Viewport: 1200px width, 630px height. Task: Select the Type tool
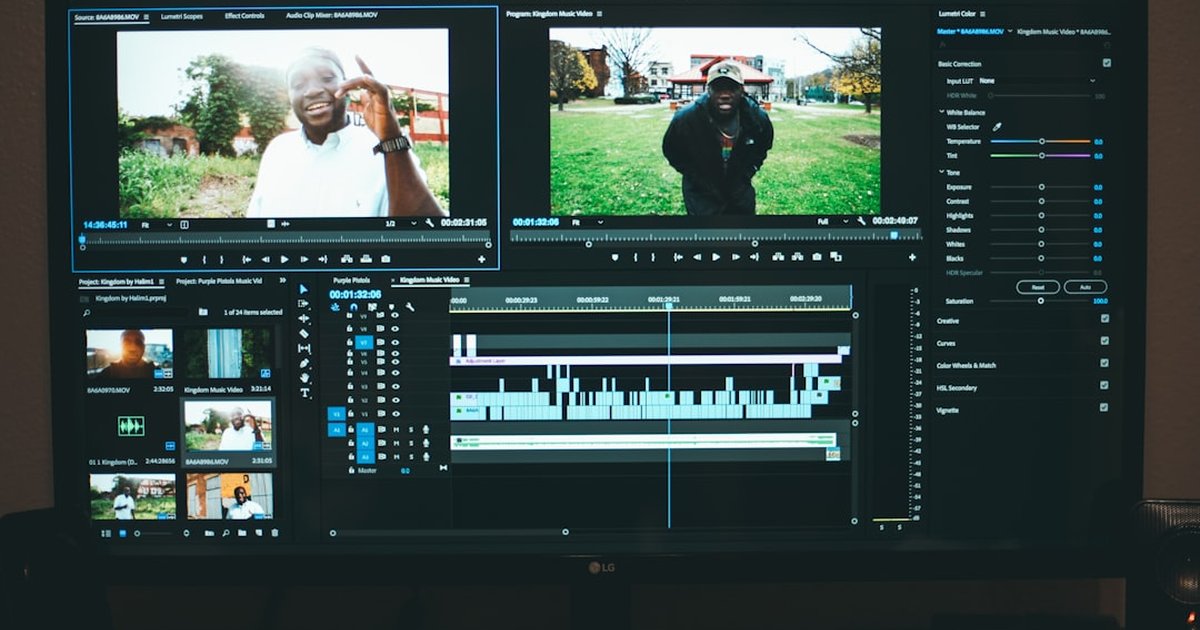305,393
